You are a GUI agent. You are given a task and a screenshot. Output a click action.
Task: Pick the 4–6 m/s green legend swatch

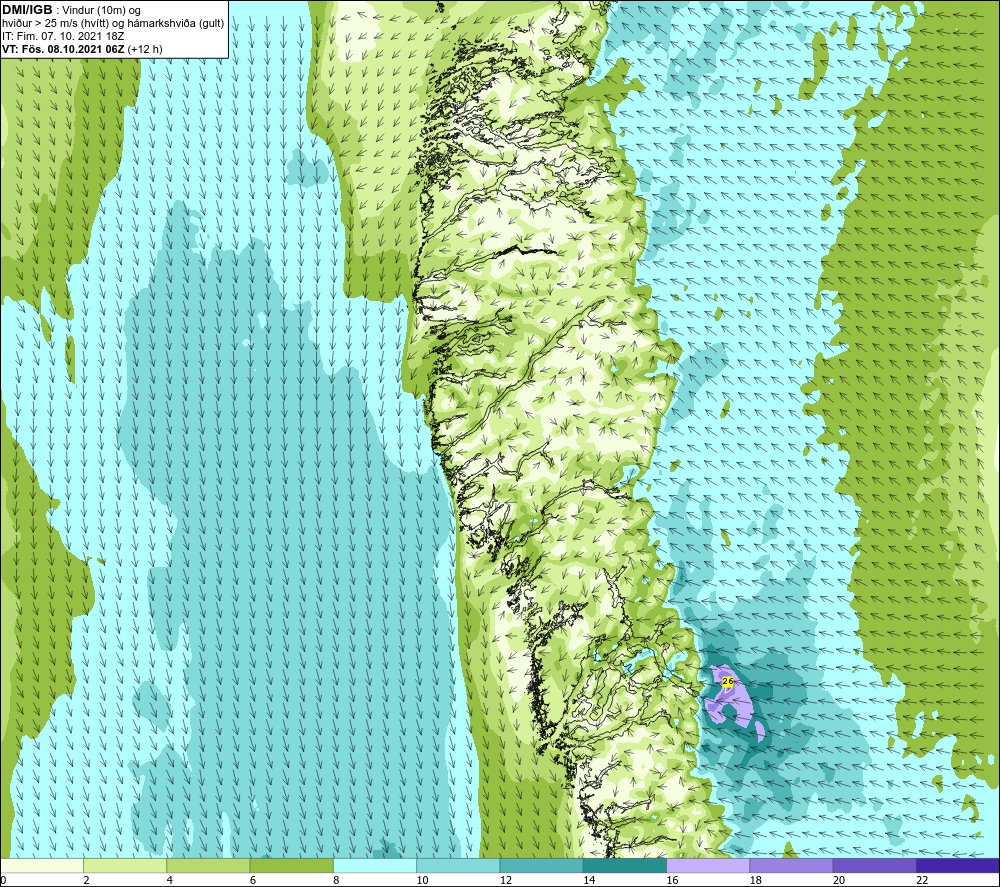tap(209, 865)
